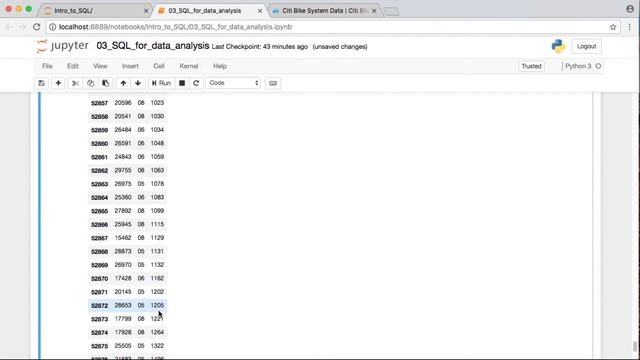
Task: Open the Chrome three-dot menu
Action: [629, 27]
